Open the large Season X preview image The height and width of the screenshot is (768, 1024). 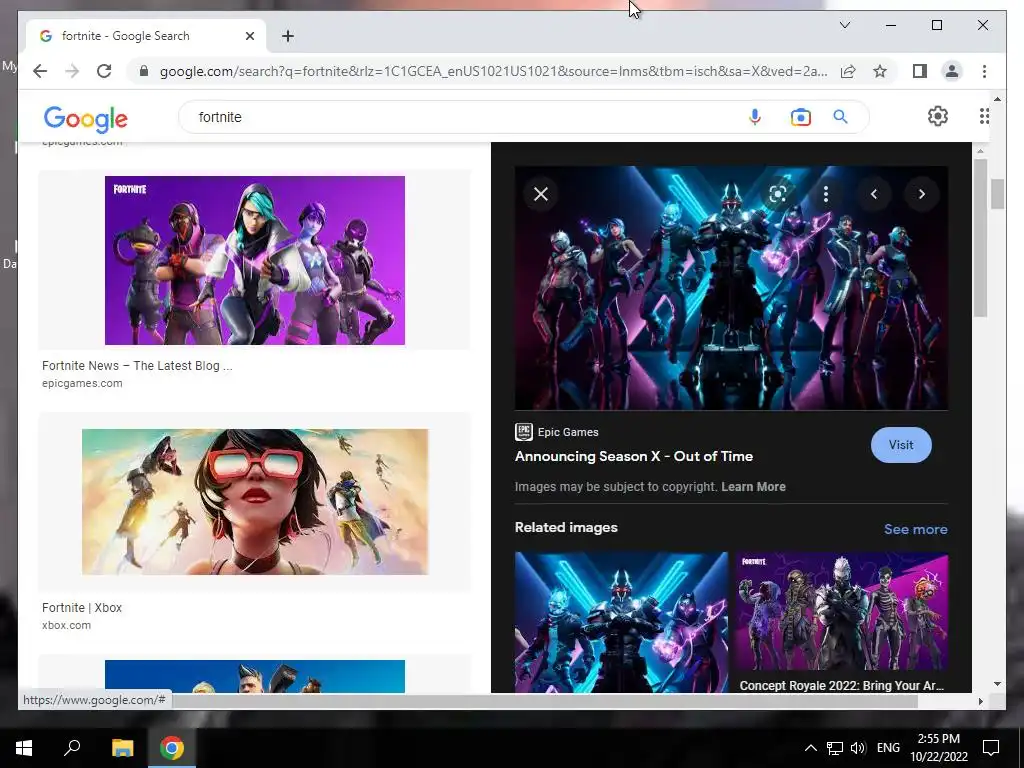(731, 287)
